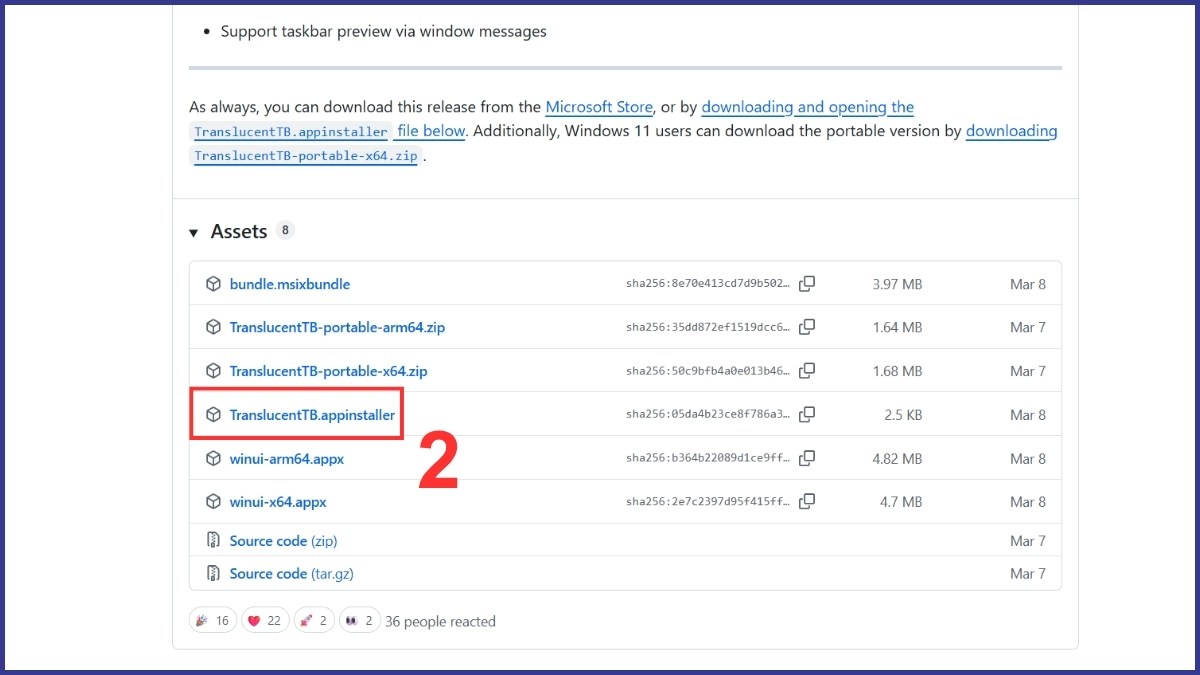Image resolution: width=1200 pixels, height=675 pixels.
Task: Click package icon beside TranslucentTB-portable-arm64.zip
Action: click(x=213, y=327)
